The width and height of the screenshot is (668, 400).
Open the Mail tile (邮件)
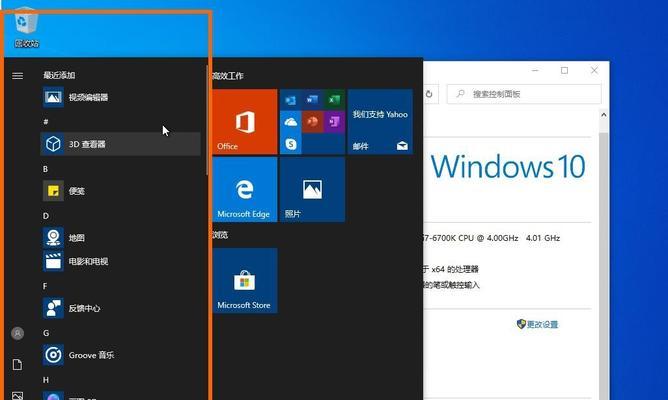pyautogui.click(x=380, y=121)
